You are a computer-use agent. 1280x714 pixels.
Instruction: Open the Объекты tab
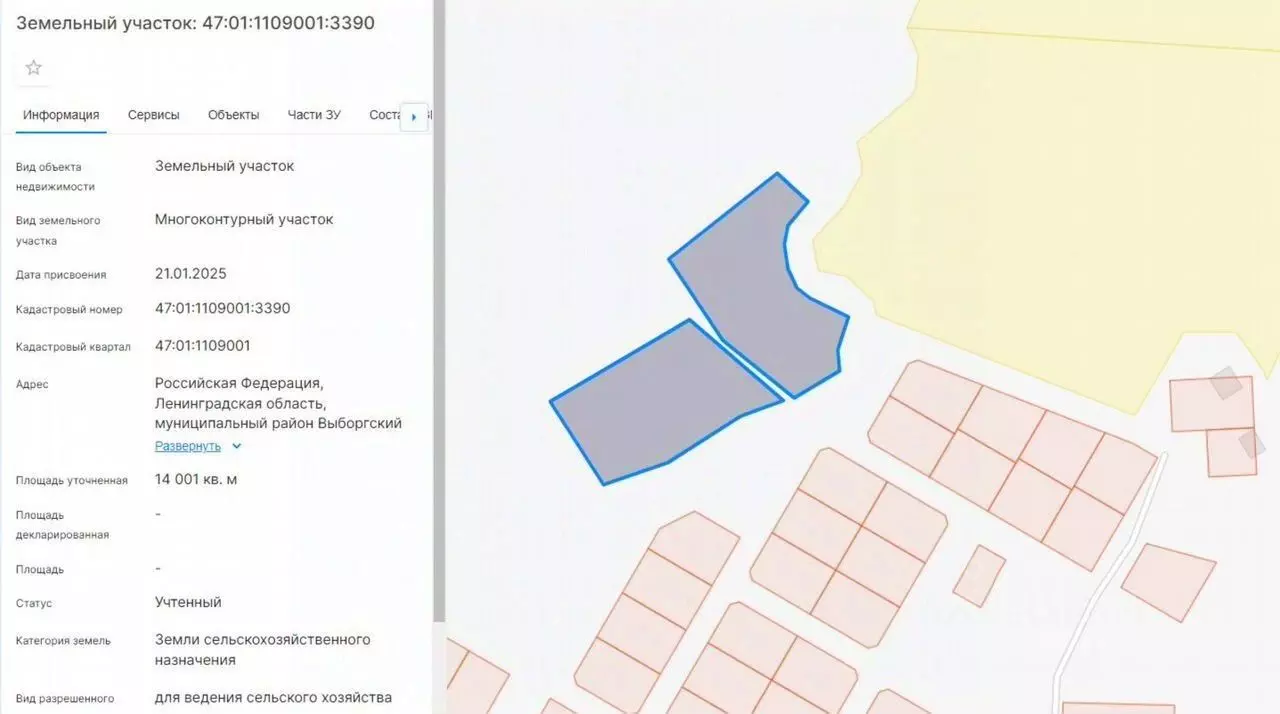pyautogui.click(x=234, y=115)
